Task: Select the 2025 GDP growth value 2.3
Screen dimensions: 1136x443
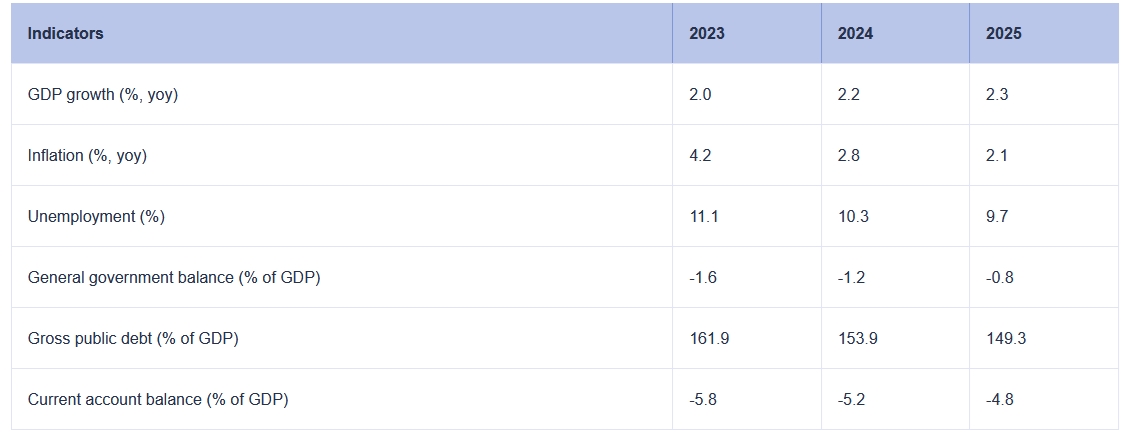Action: tap(997, 94)
